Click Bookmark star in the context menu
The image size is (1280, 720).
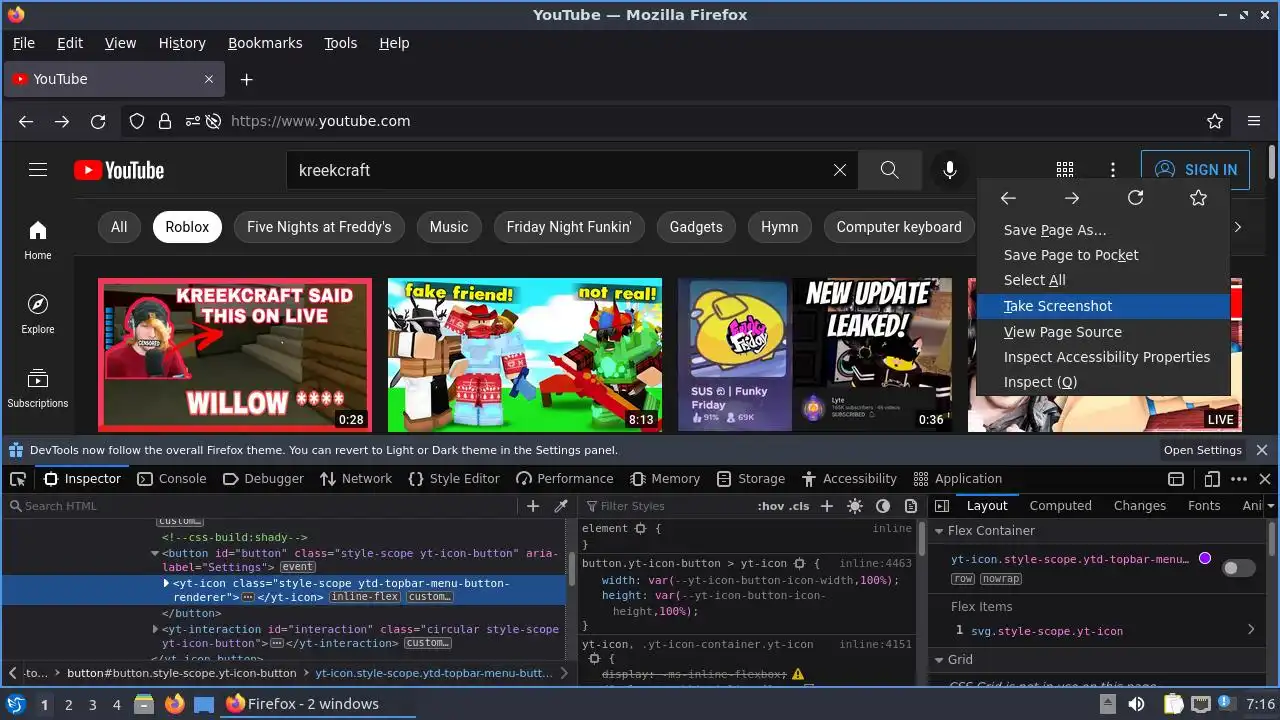pos(1199,198)
